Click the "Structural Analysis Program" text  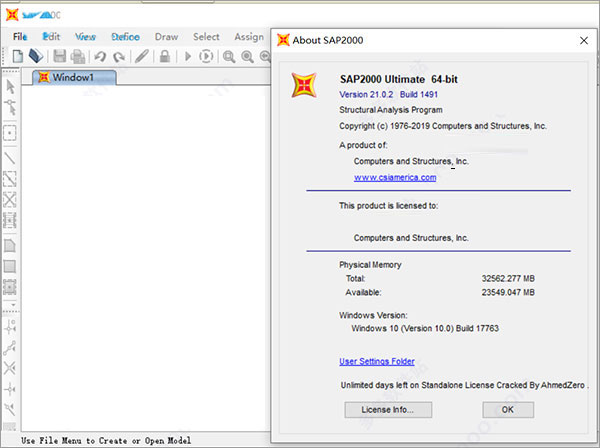391,110
